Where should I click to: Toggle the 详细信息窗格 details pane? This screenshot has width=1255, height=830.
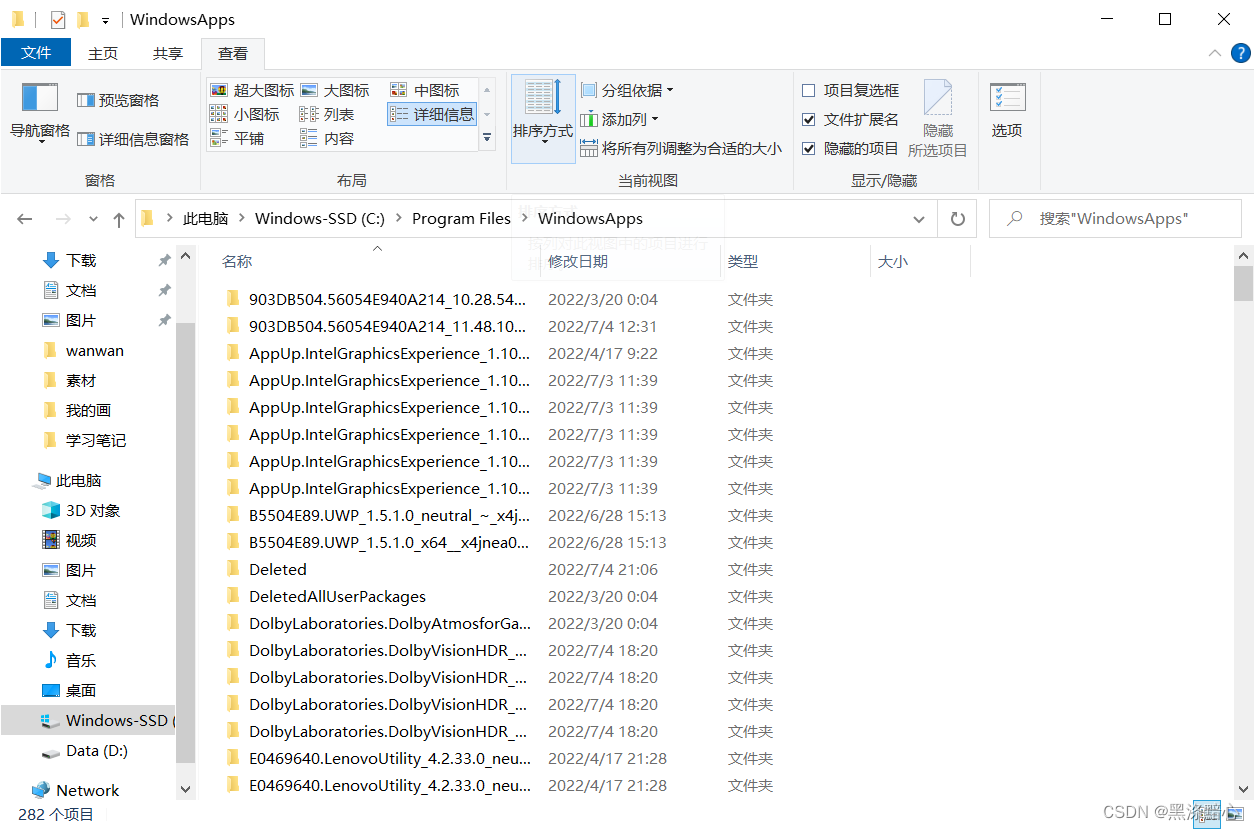[x=133, y=139]
